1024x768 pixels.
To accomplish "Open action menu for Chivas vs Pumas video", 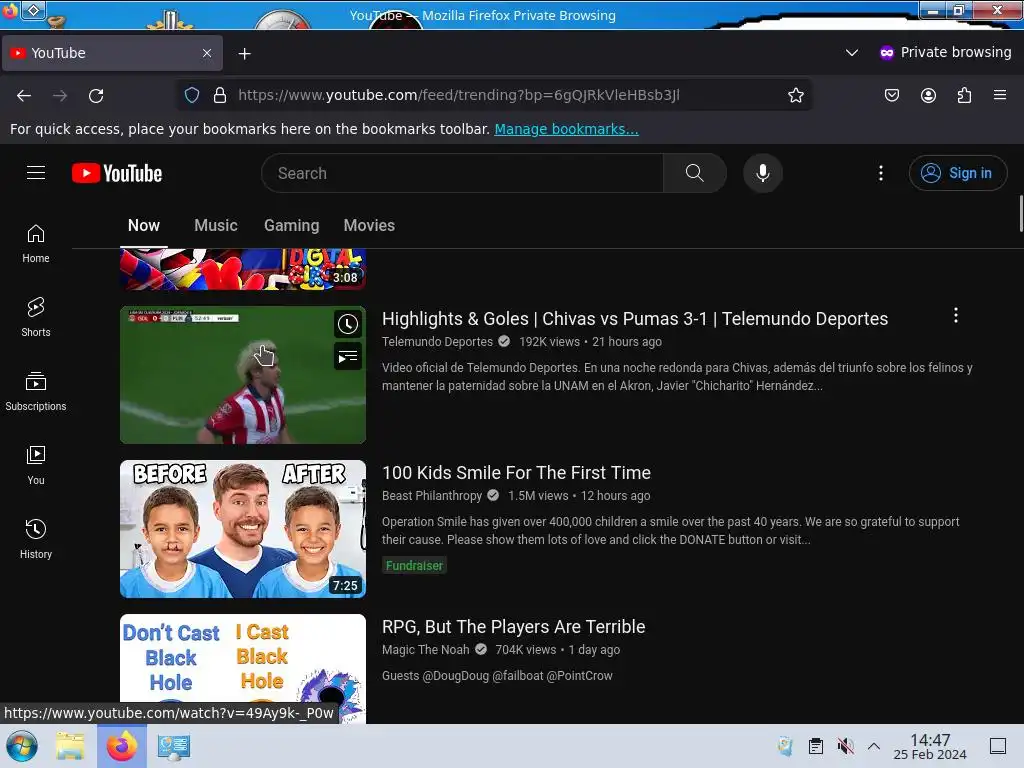I will pyautogui.click(x=955, y=315).
